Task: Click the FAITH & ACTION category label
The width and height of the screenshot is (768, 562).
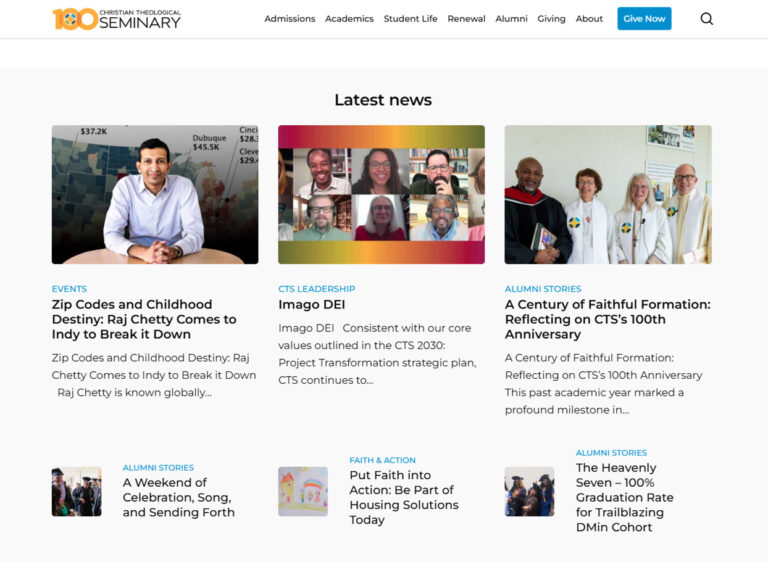Action: click(x=383, y=460)
